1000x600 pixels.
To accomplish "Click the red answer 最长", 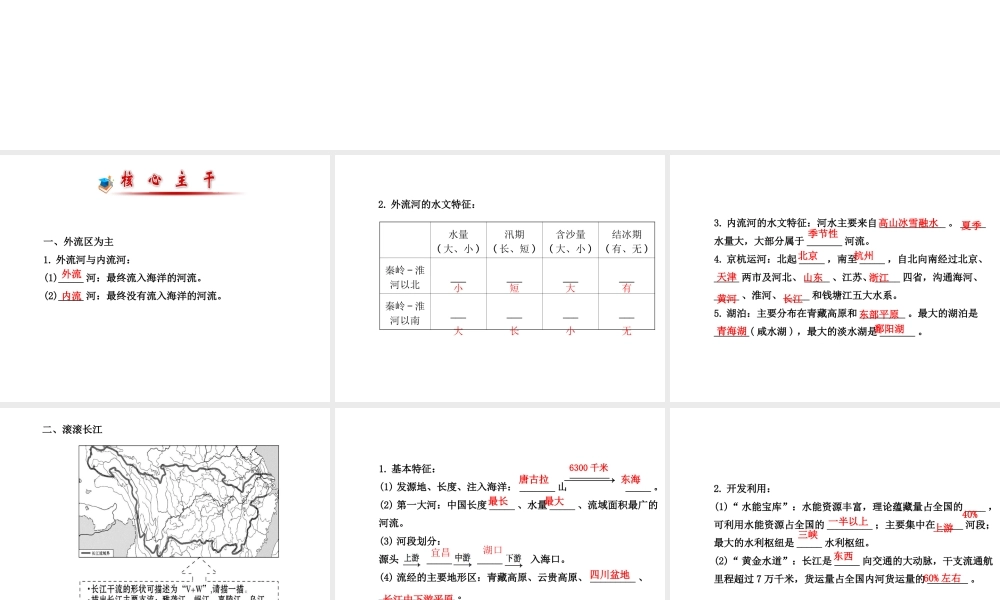I will [498, 502].
